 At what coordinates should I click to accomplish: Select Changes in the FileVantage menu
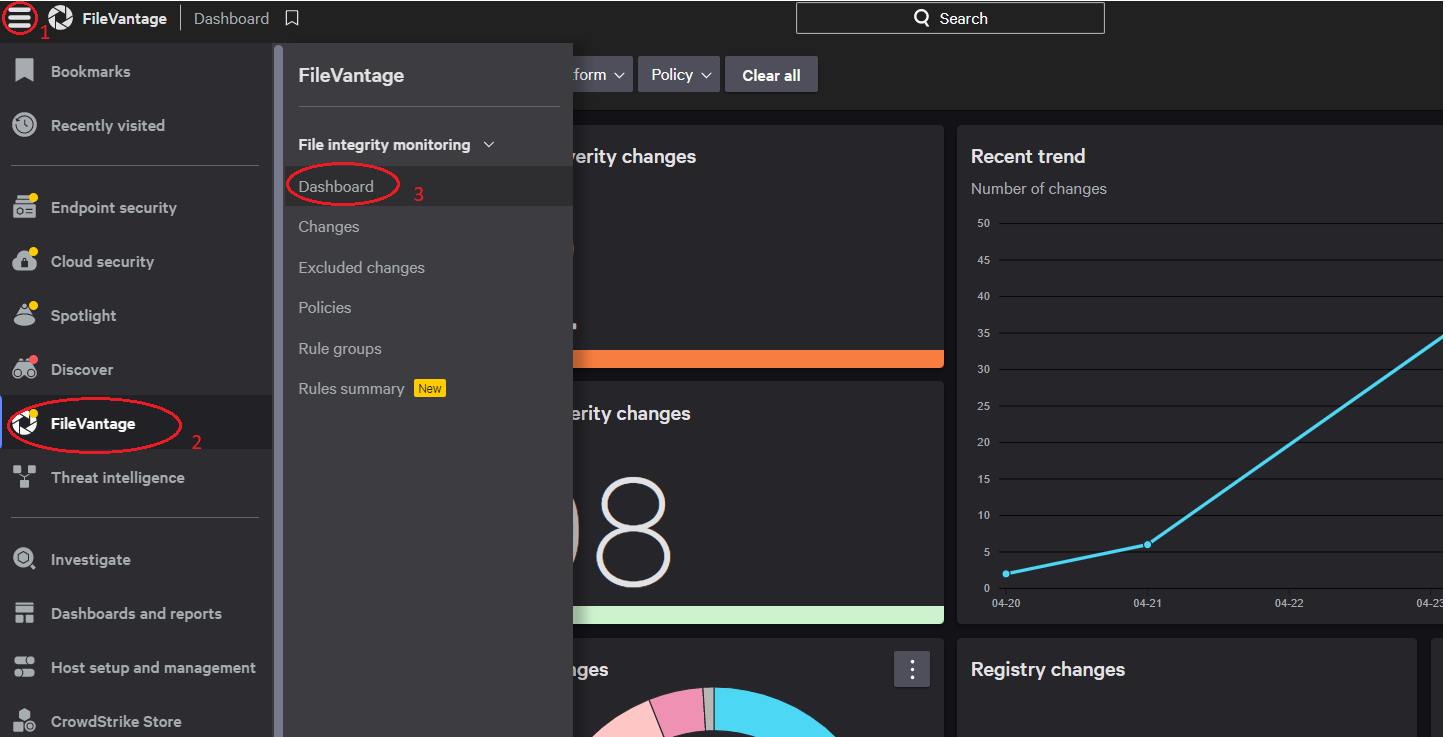(x=328, y=227)
